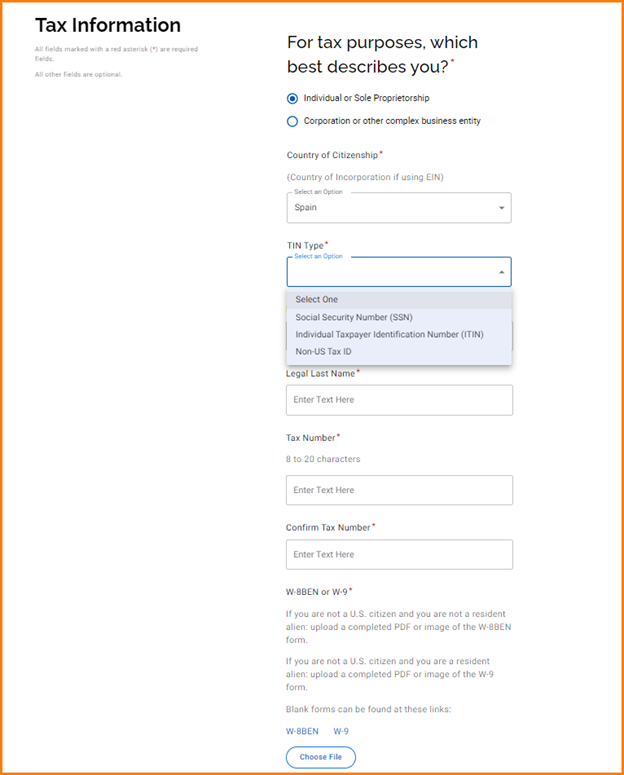Collapse TIN Type list using its arrow icon
Viewport: 624px width, 775px height.
(x=501, y=272)
